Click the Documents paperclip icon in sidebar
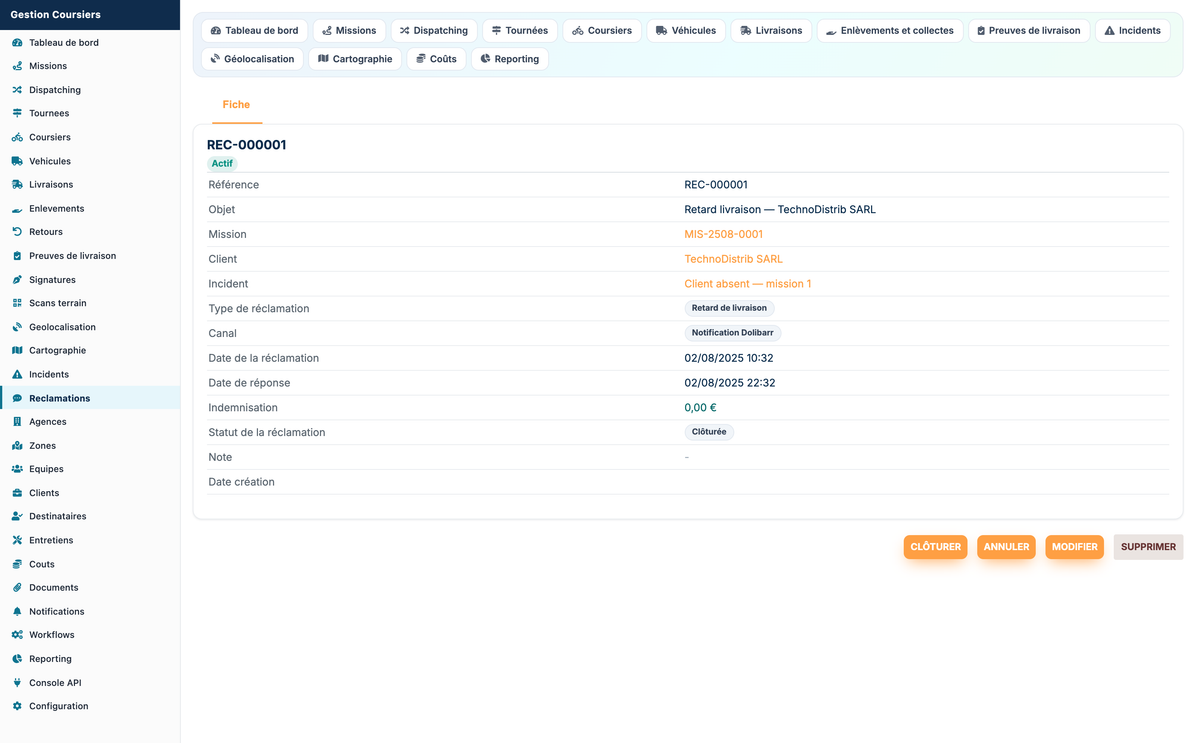 tap(17, 588)
